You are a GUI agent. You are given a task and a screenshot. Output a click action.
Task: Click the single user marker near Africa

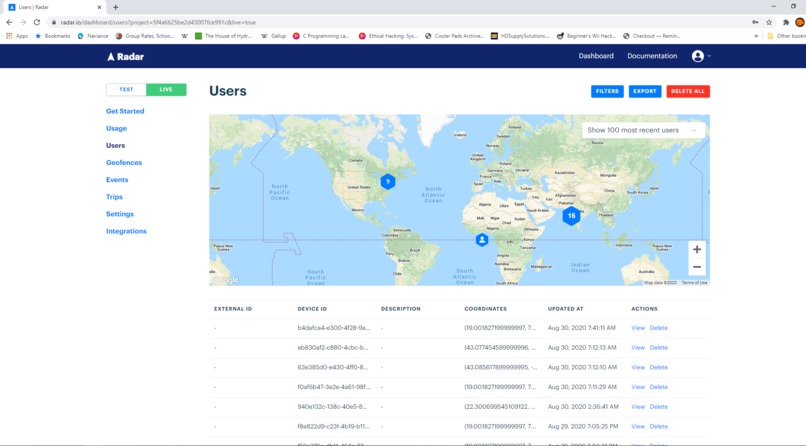482,240
